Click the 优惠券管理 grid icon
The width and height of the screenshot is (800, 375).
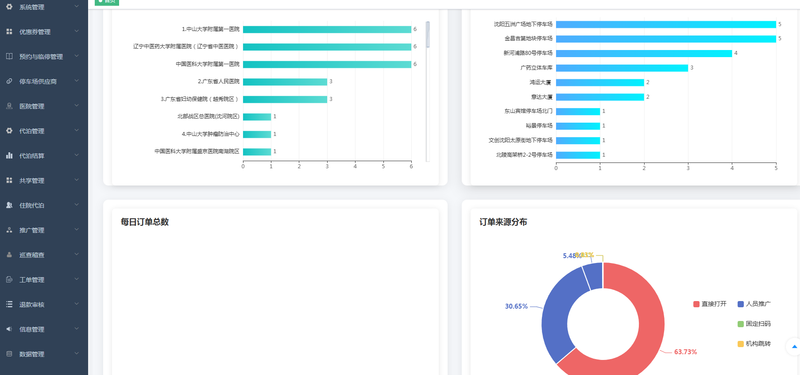click(9, 32)
